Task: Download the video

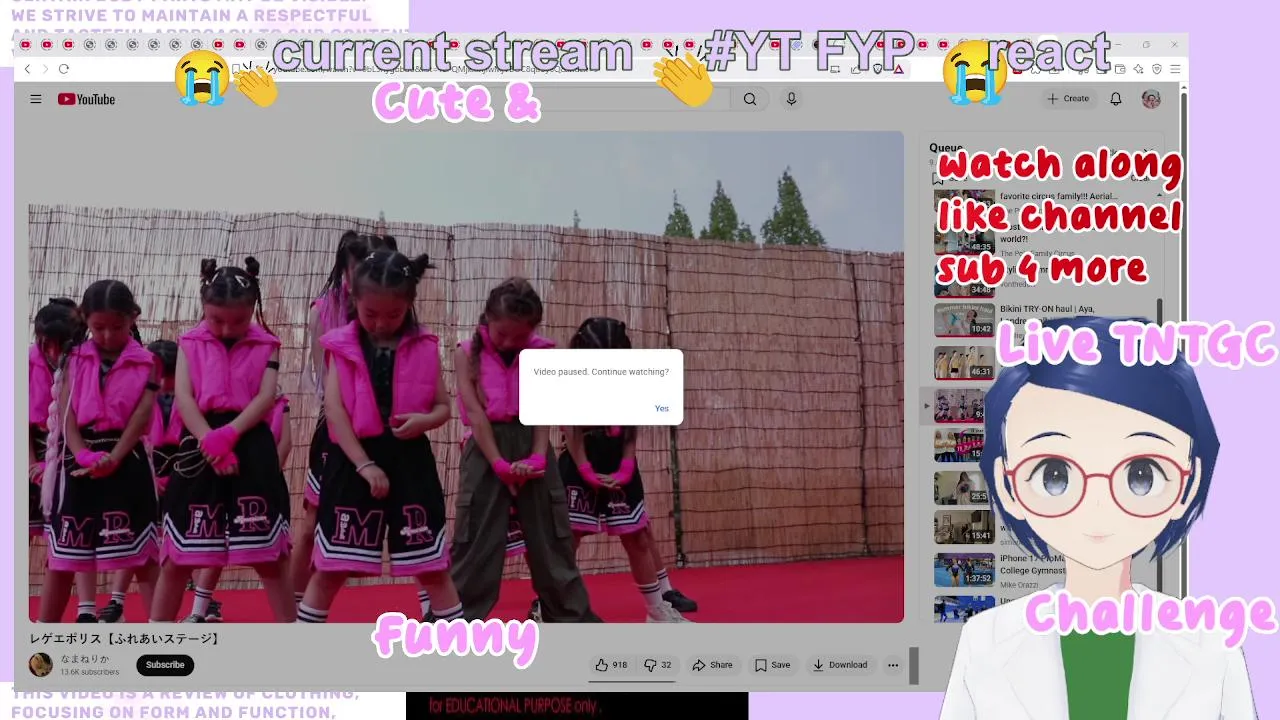Action: coord(840,665)
